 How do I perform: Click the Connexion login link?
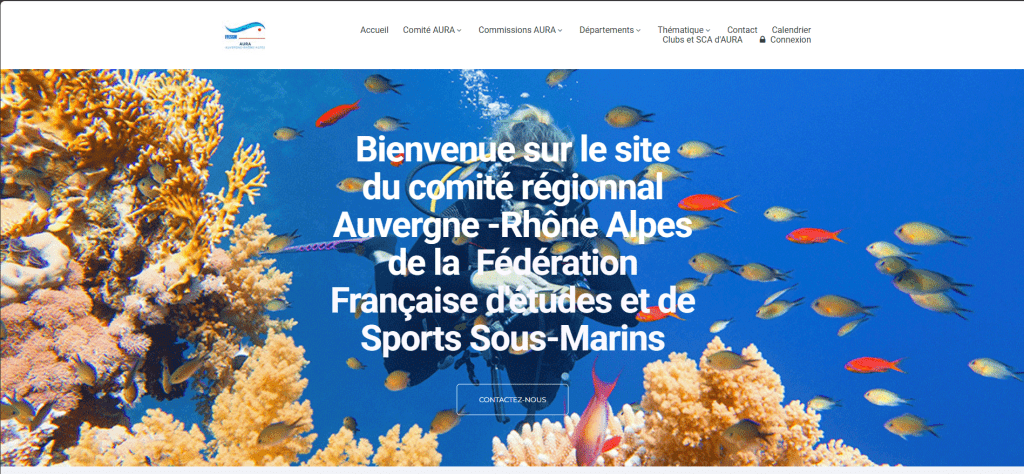(x=790, y=40)
